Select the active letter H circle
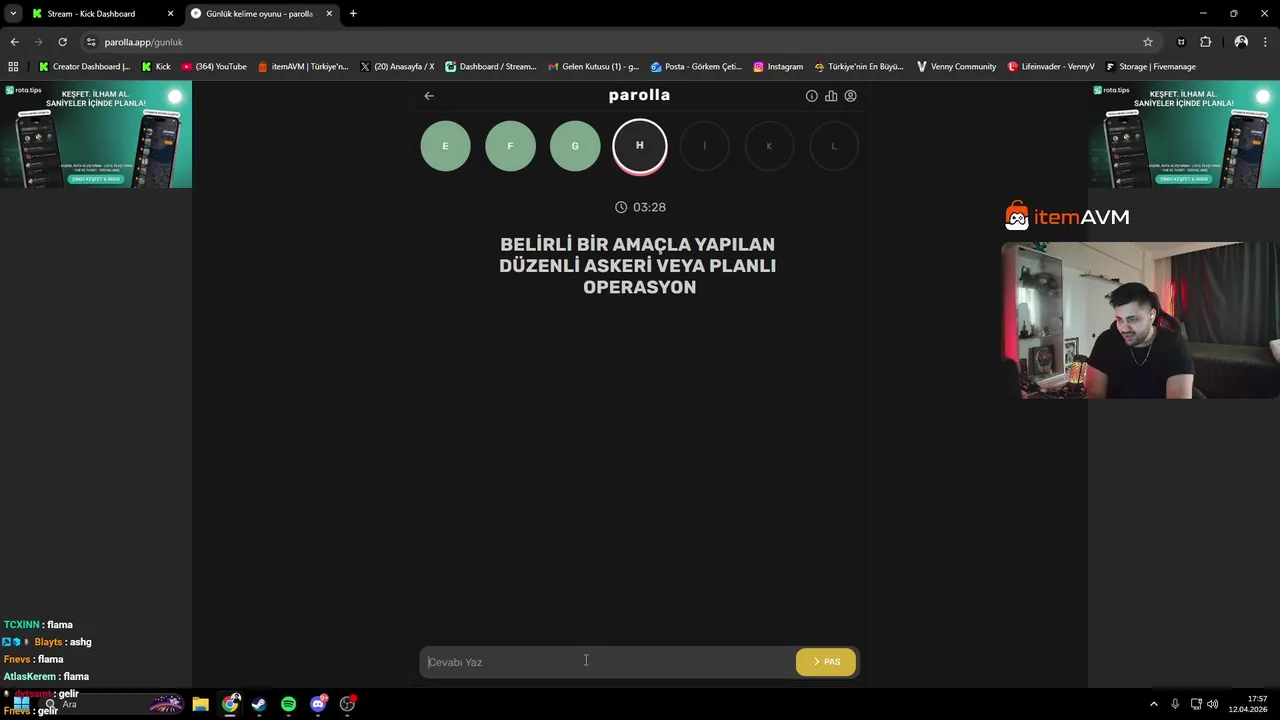Image resolution: width=1280 pixels, height=720 pixels. [640, 146]
